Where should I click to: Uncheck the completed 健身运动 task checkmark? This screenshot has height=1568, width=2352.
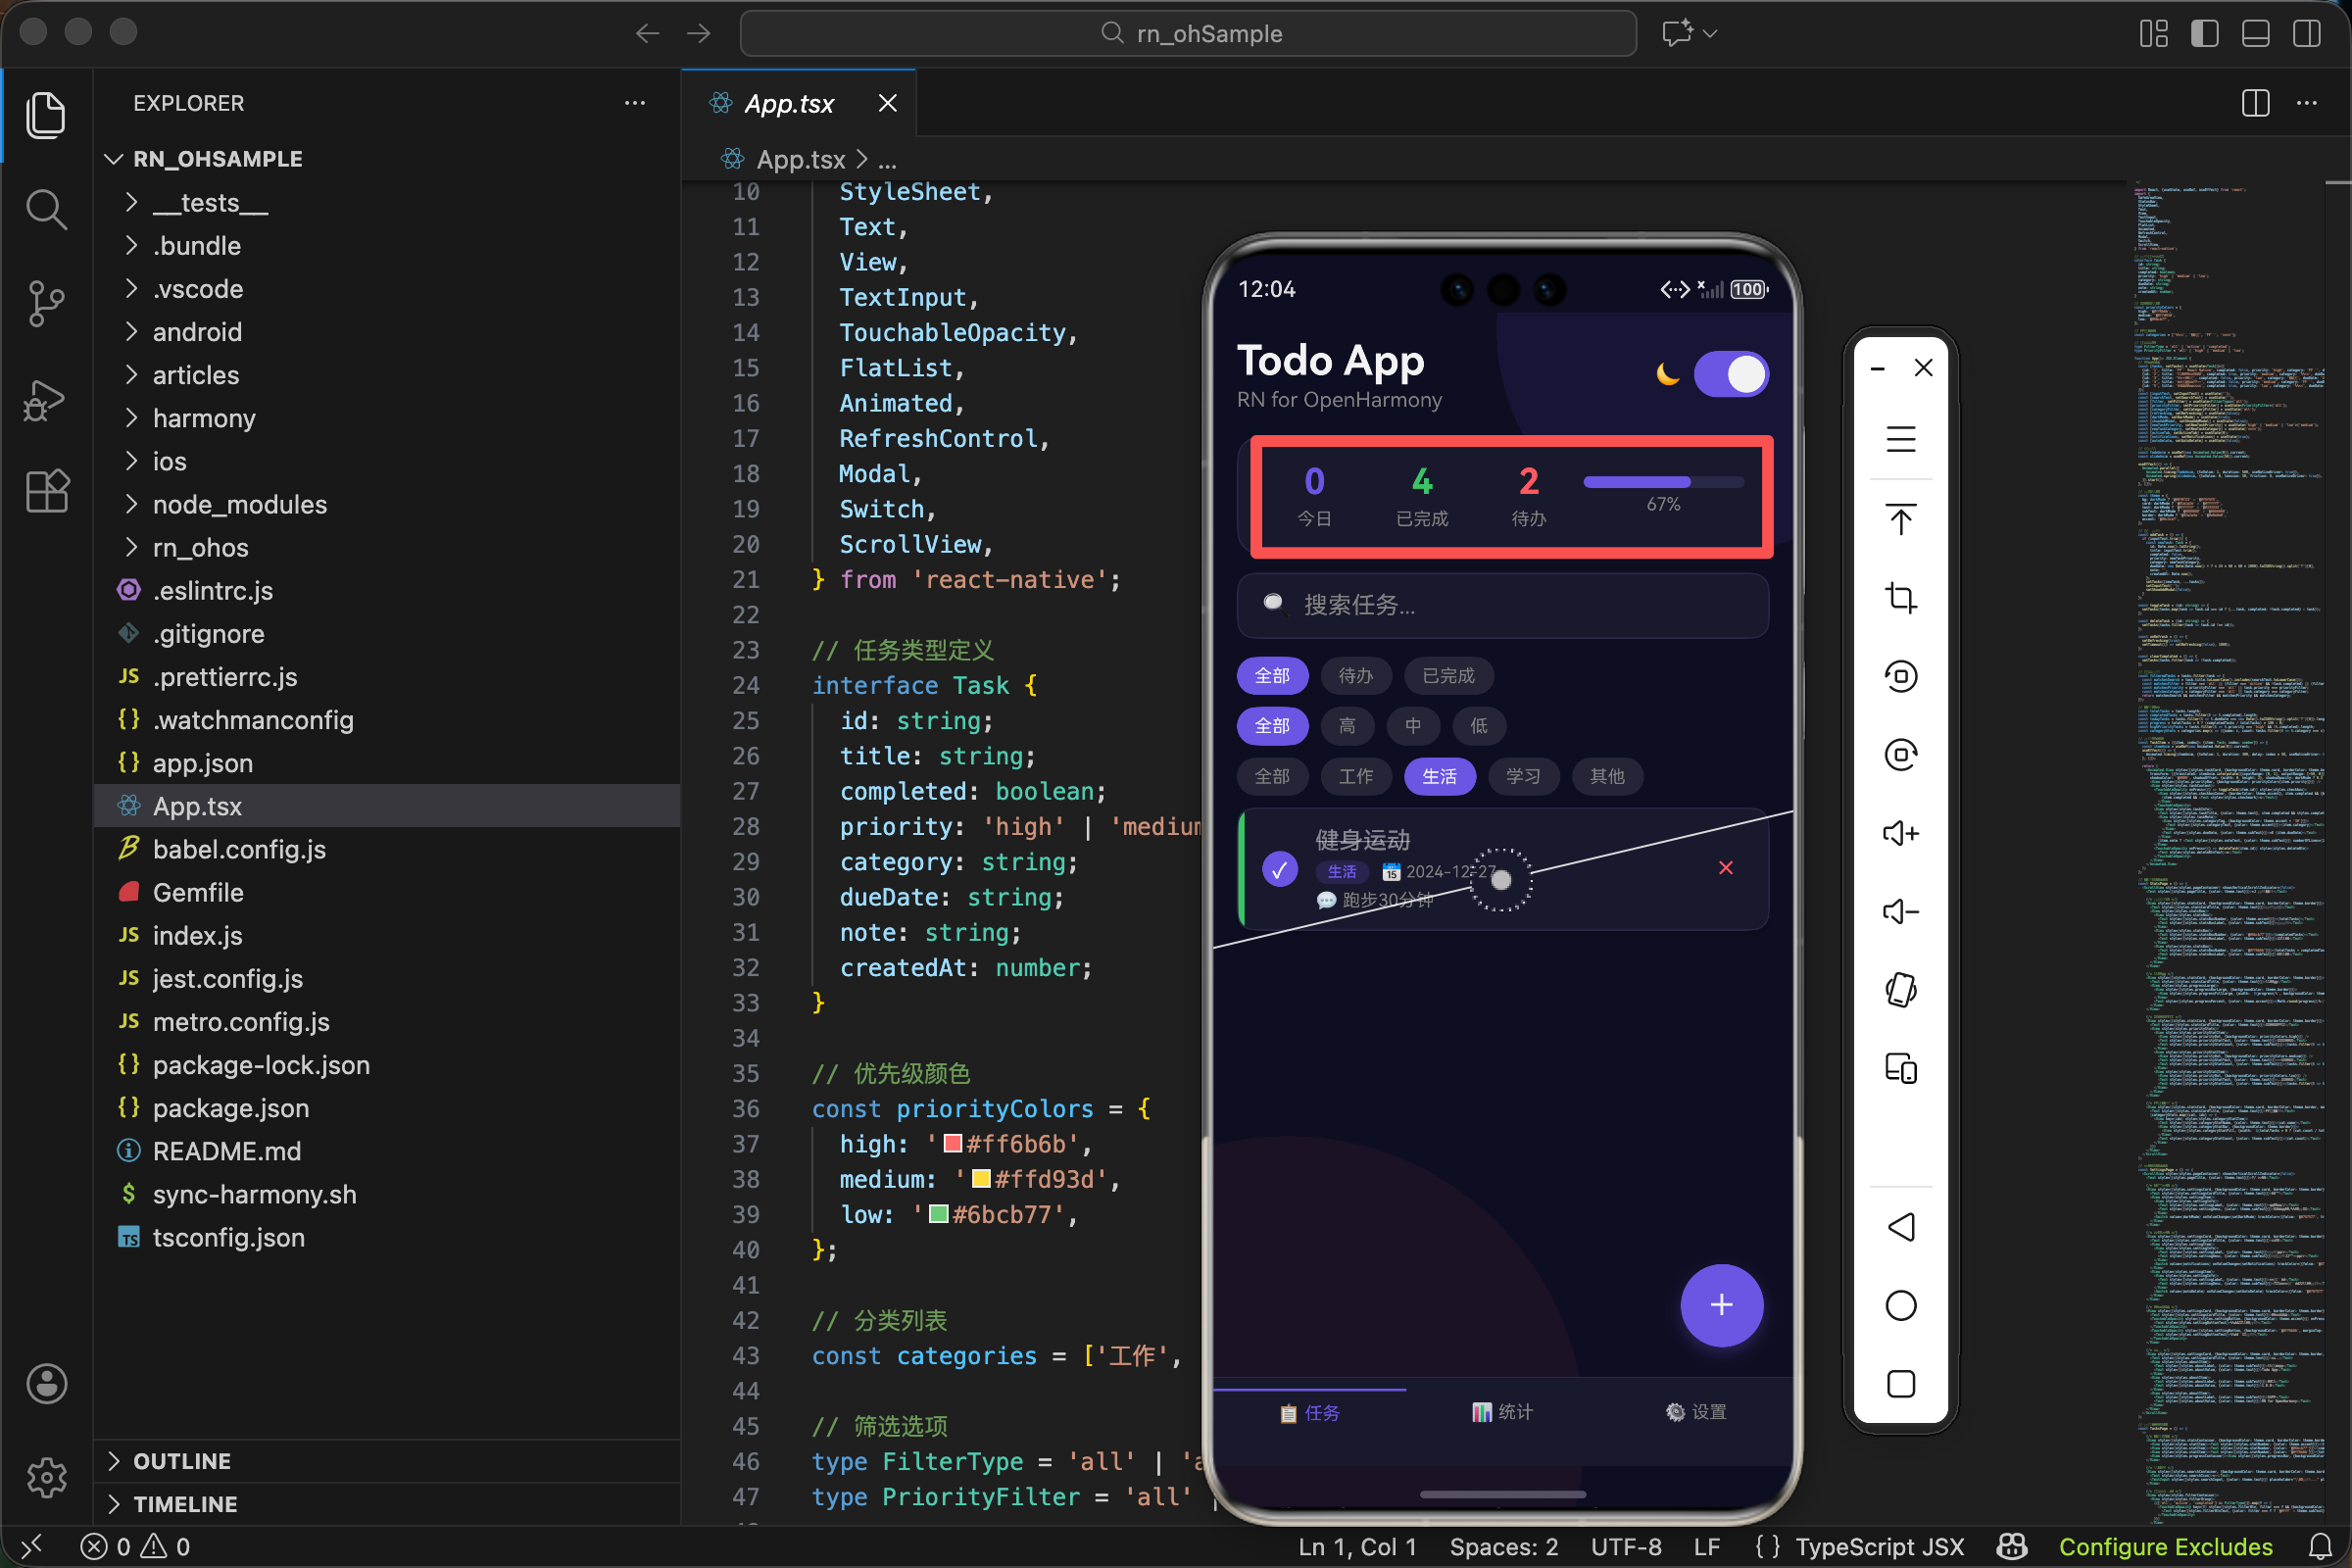point(1279,869)
